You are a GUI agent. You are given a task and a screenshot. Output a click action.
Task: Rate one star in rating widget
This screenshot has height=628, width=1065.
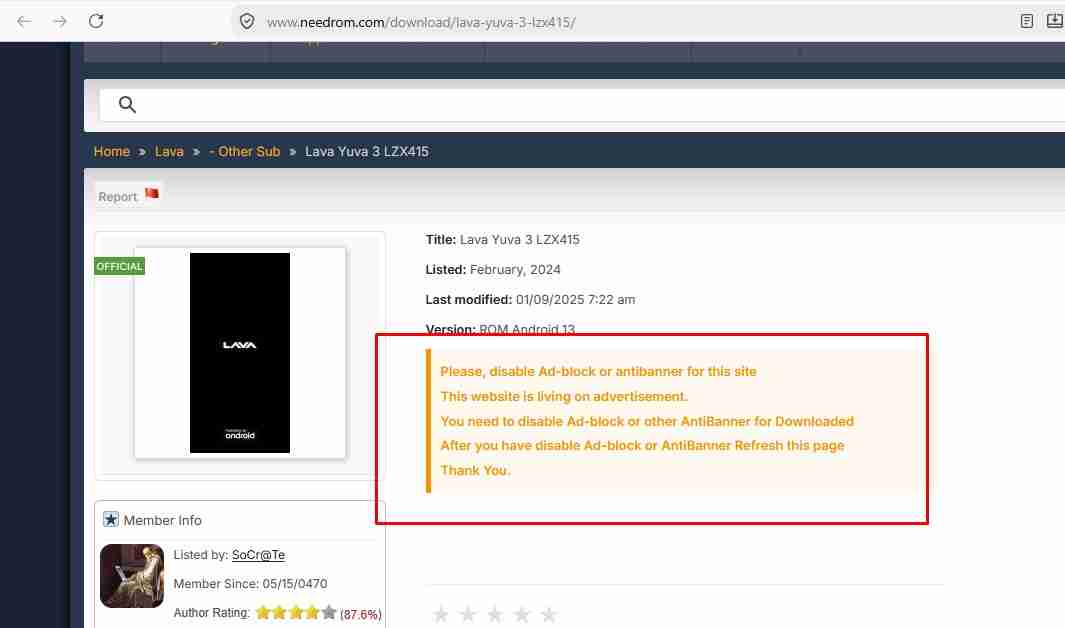[x=441, y=614]
